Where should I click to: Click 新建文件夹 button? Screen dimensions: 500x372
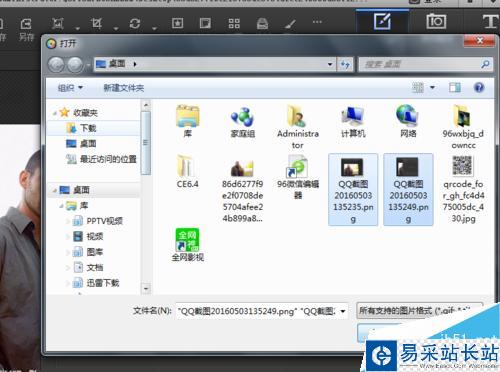(124, 88)
